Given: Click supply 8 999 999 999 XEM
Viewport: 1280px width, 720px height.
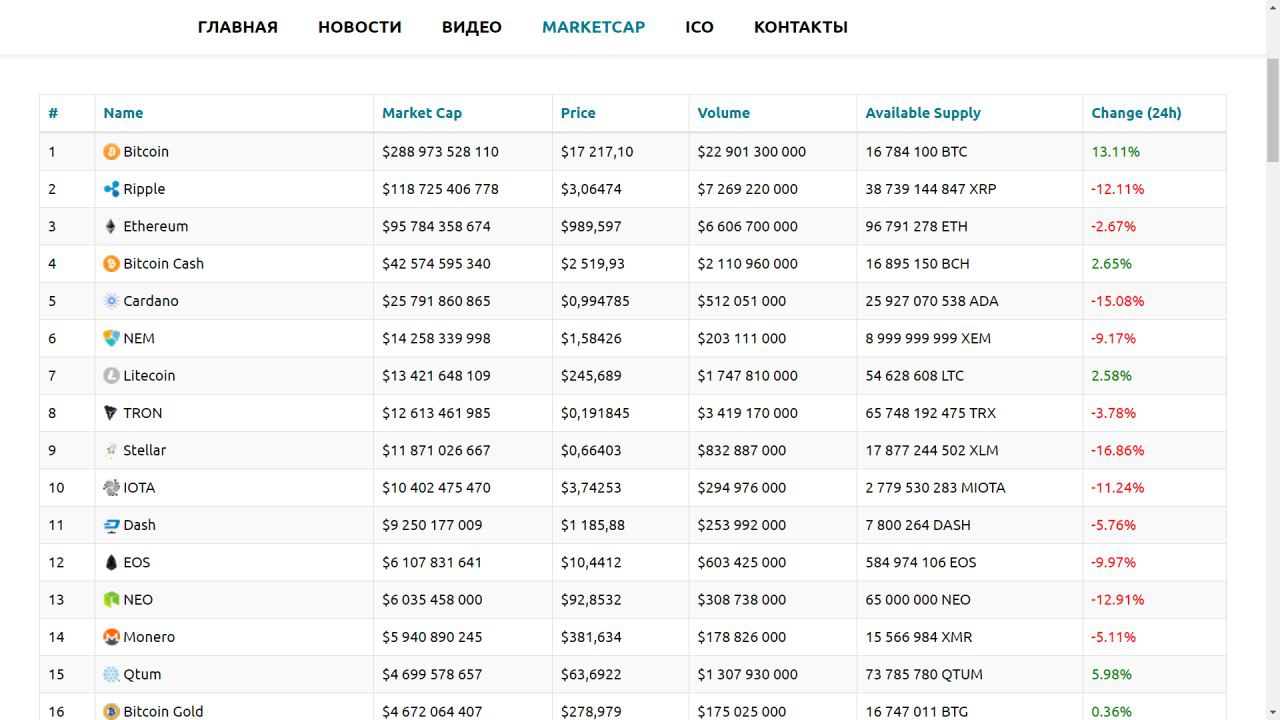Looking at the screenshot, I should (x=929, y=338).
